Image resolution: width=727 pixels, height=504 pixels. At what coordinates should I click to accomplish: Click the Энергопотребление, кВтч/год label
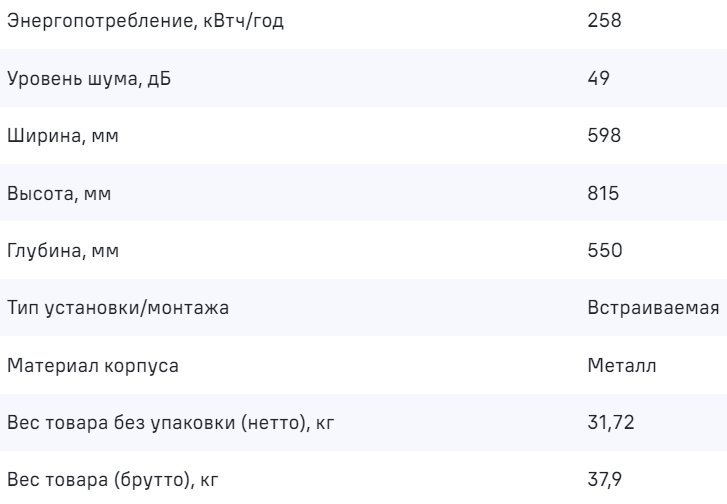click(145, 20)
